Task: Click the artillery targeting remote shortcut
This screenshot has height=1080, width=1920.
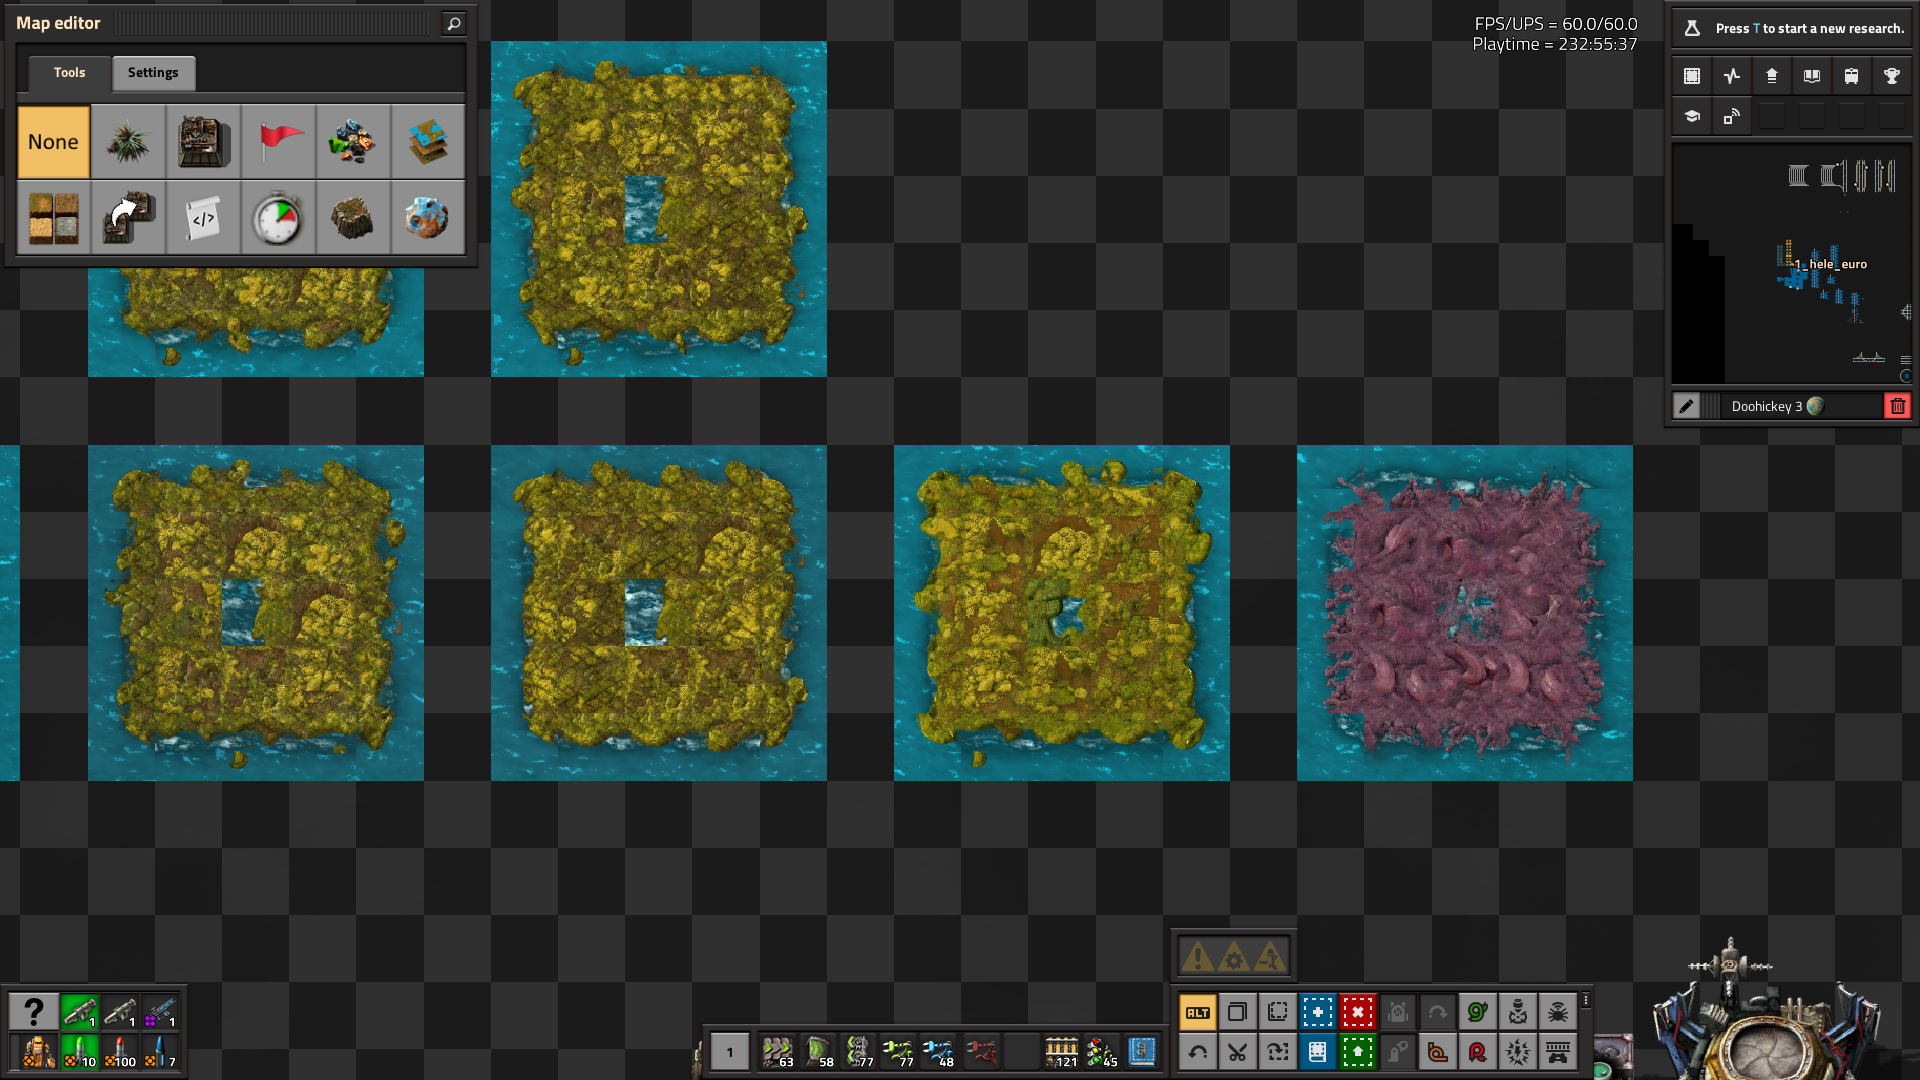Action: click(x=1518, y=1012)
